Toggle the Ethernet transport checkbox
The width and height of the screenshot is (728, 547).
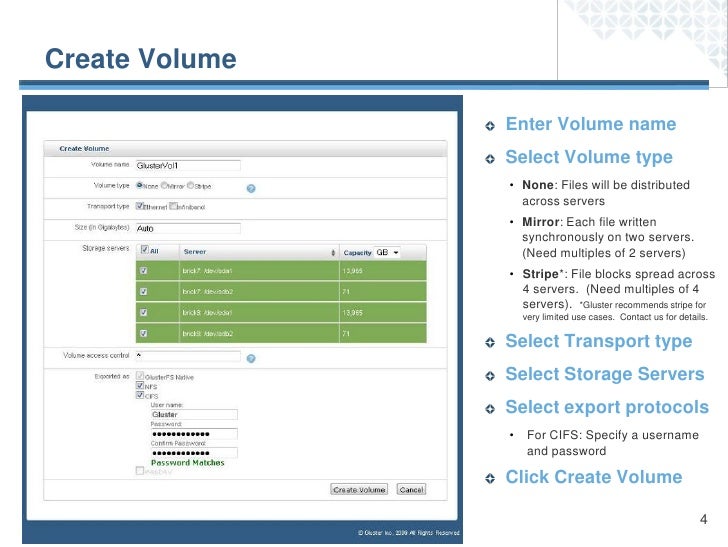[139, 206]
